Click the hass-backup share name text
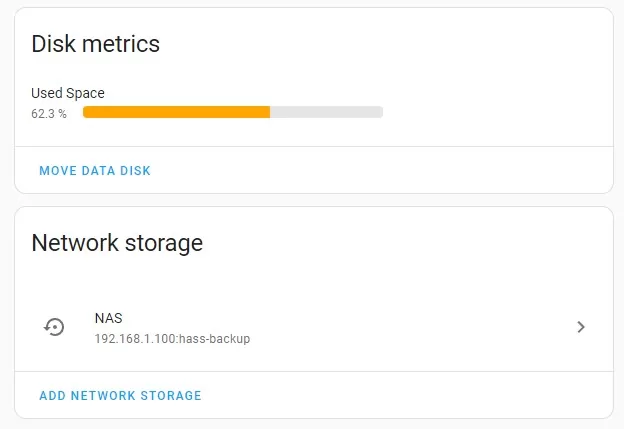 click(x=214, y=339)
